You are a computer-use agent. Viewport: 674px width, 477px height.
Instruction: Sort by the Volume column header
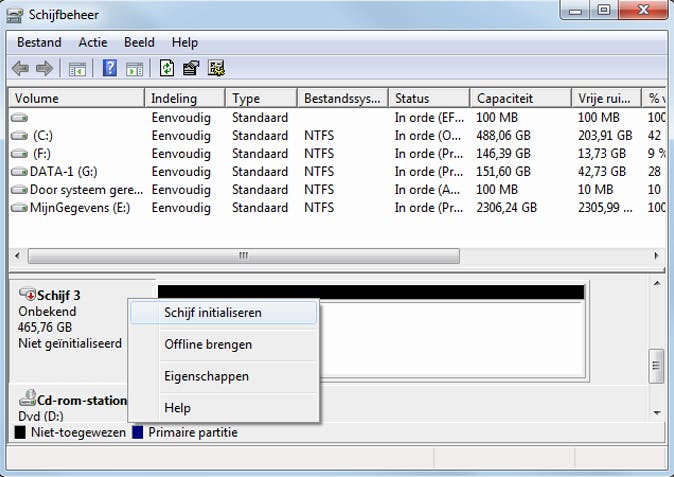click(77, 98)
